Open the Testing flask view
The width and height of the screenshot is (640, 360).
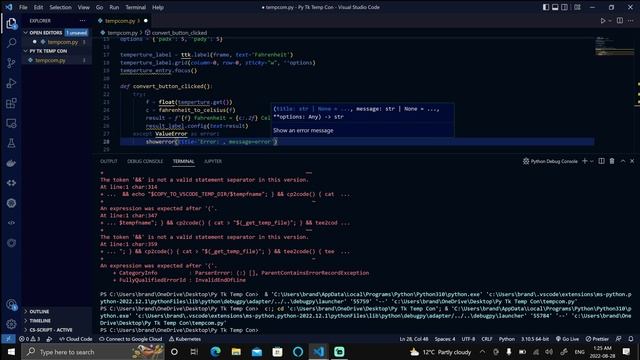pyautogui.click(x=11, y=143)
